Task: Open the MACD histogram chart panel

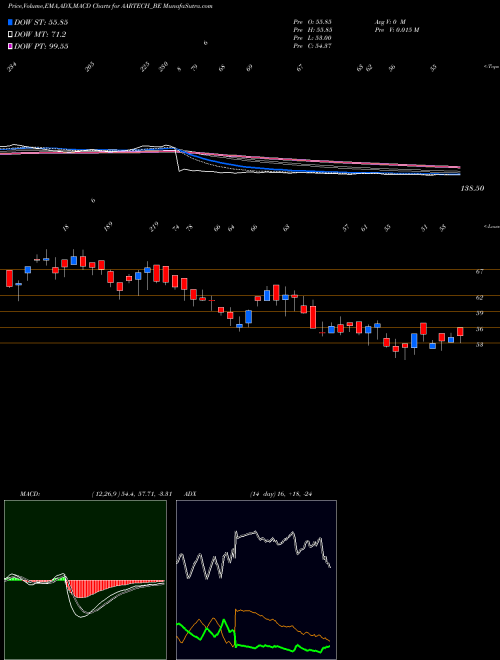Action: 85,580
